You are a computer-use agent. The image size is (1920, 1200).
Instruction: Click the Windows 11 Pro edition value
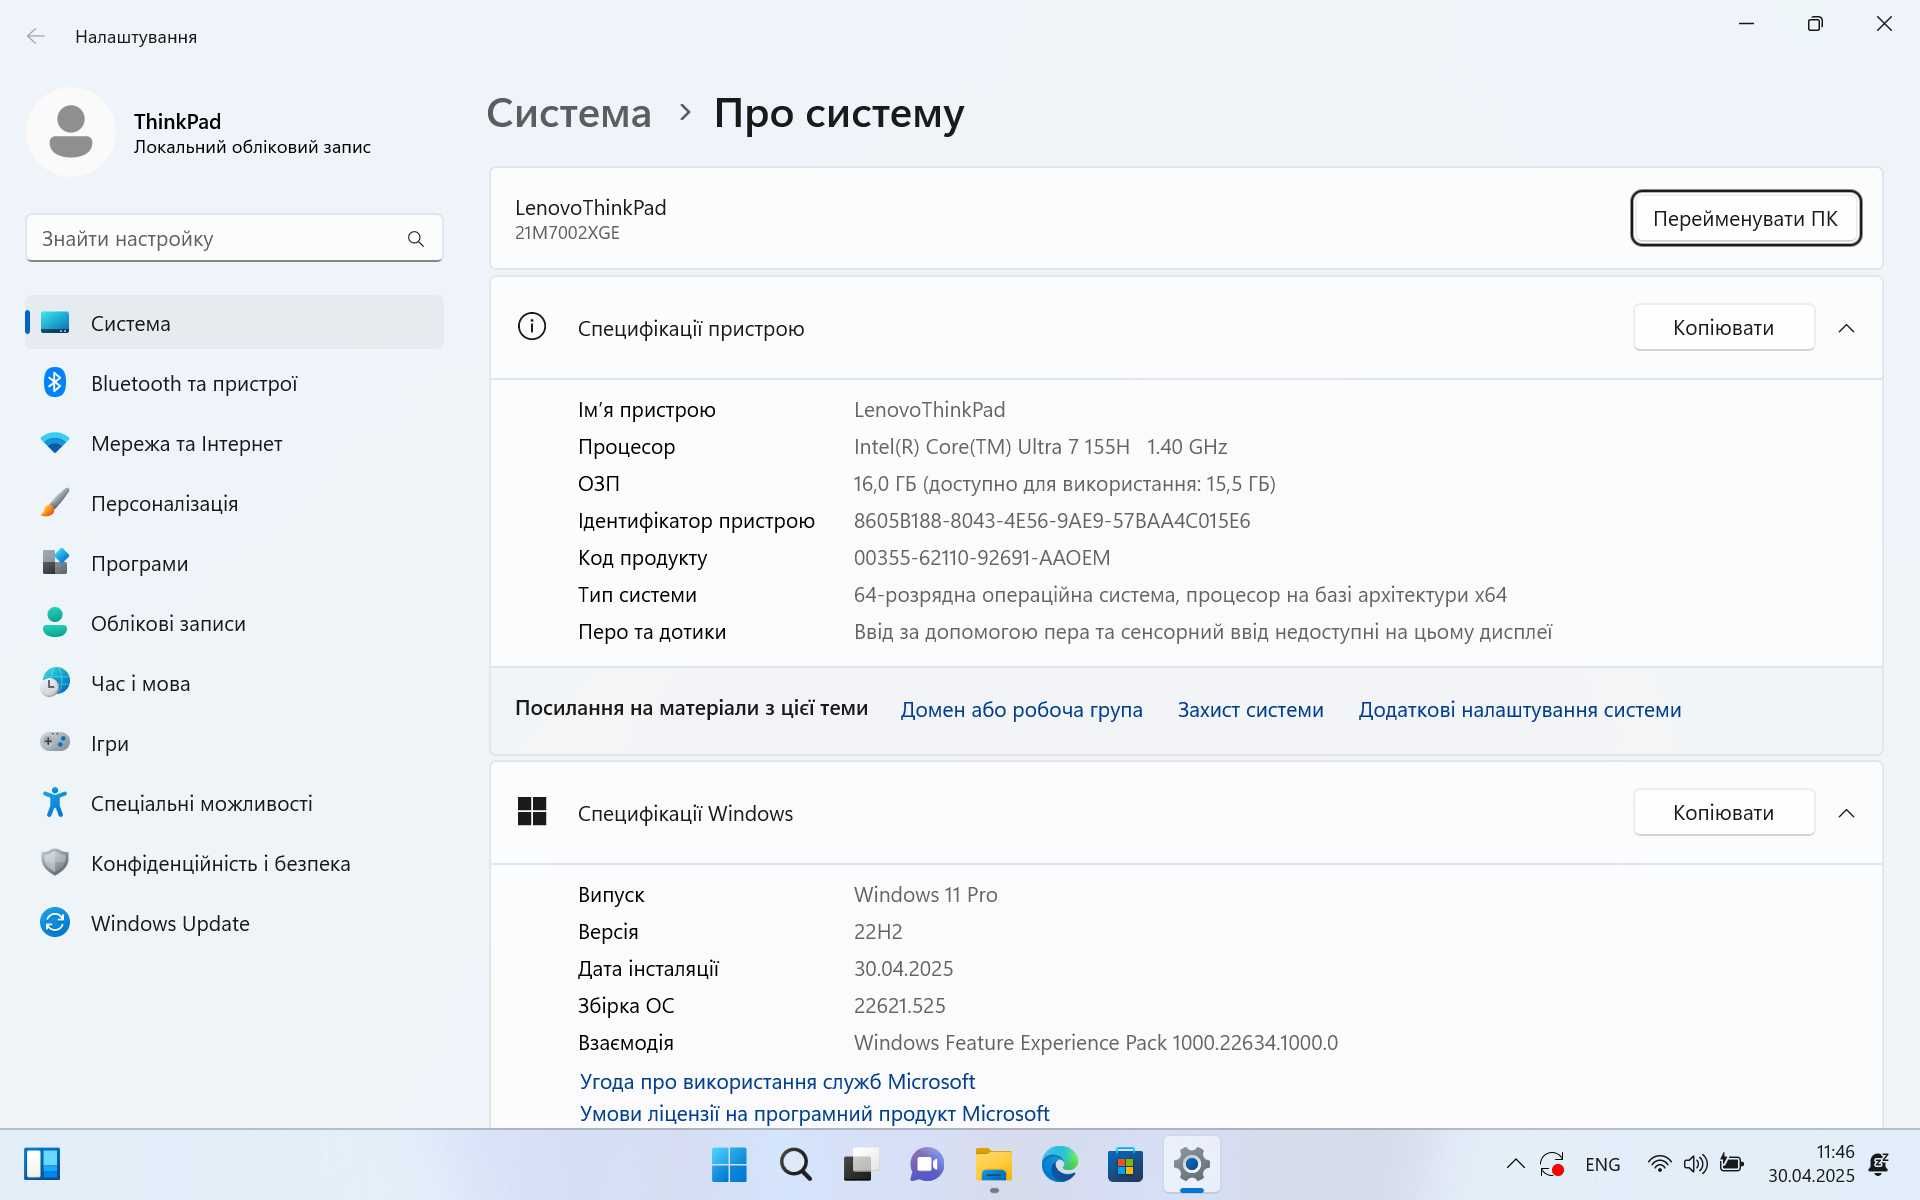tap(925, 895)
